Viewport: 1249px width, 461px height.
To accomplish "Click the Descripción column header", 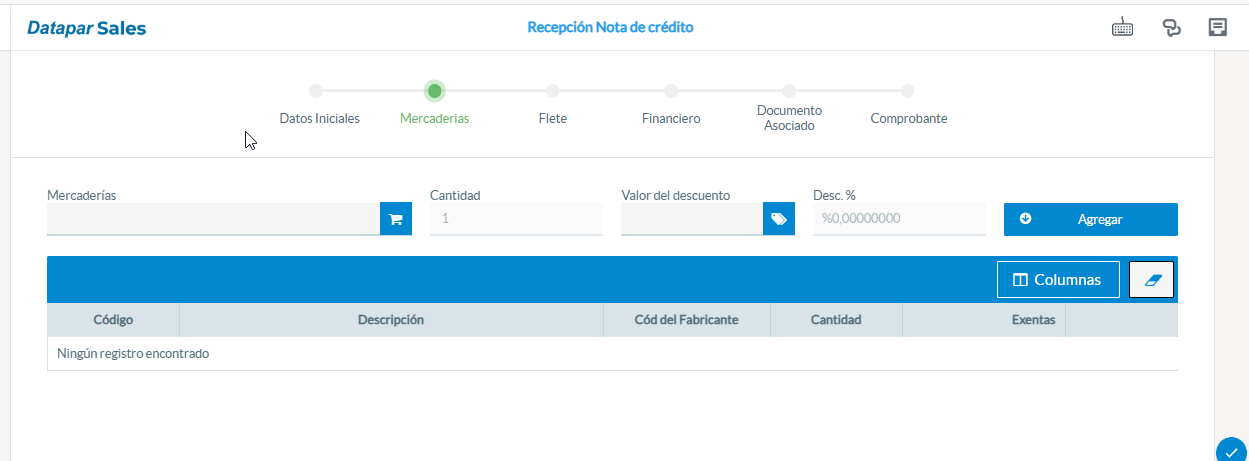I will 391,320.
